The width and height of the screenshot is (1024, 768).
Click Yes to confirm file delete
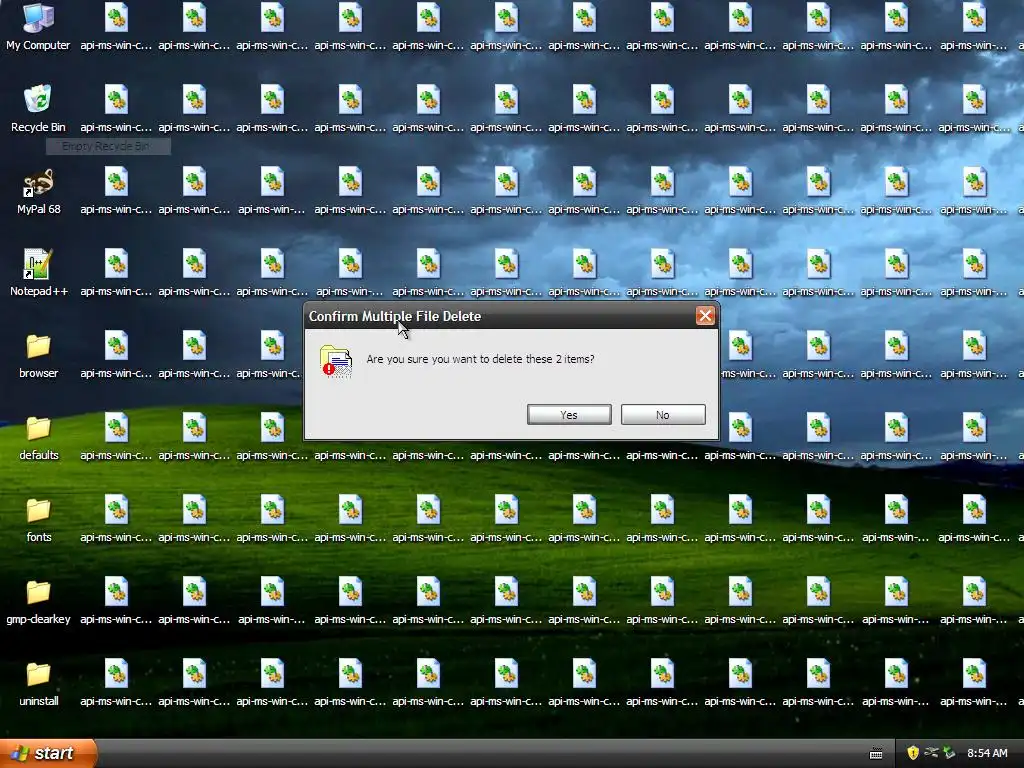point(569,415)
